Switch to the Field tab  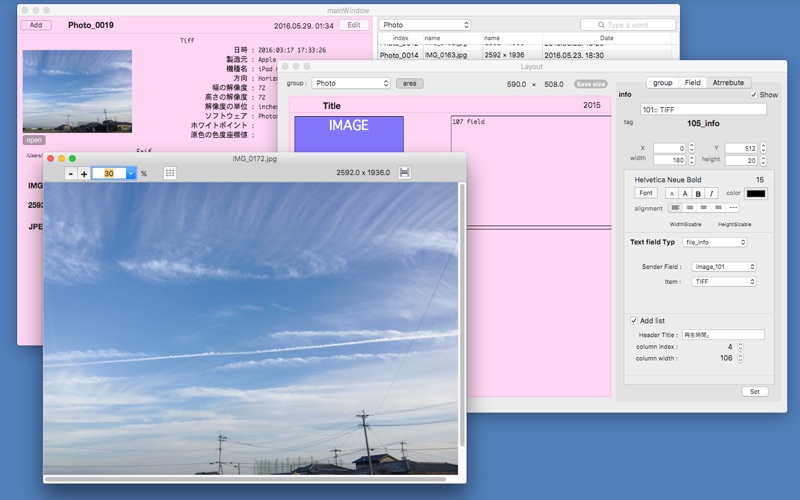tap(692, 83)
